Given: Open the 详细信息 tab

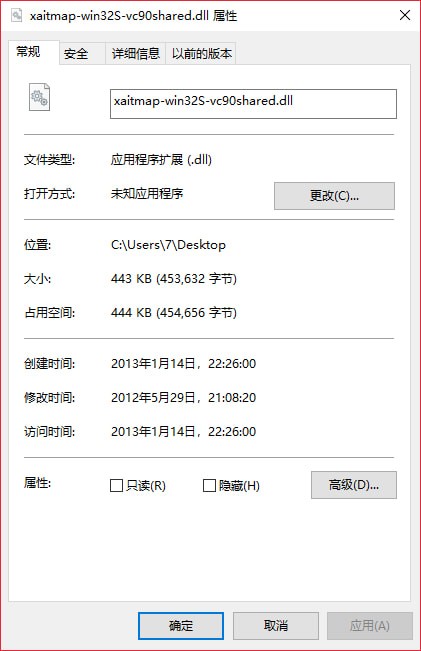Looking at the screenshot, I should tap(135, 54).
